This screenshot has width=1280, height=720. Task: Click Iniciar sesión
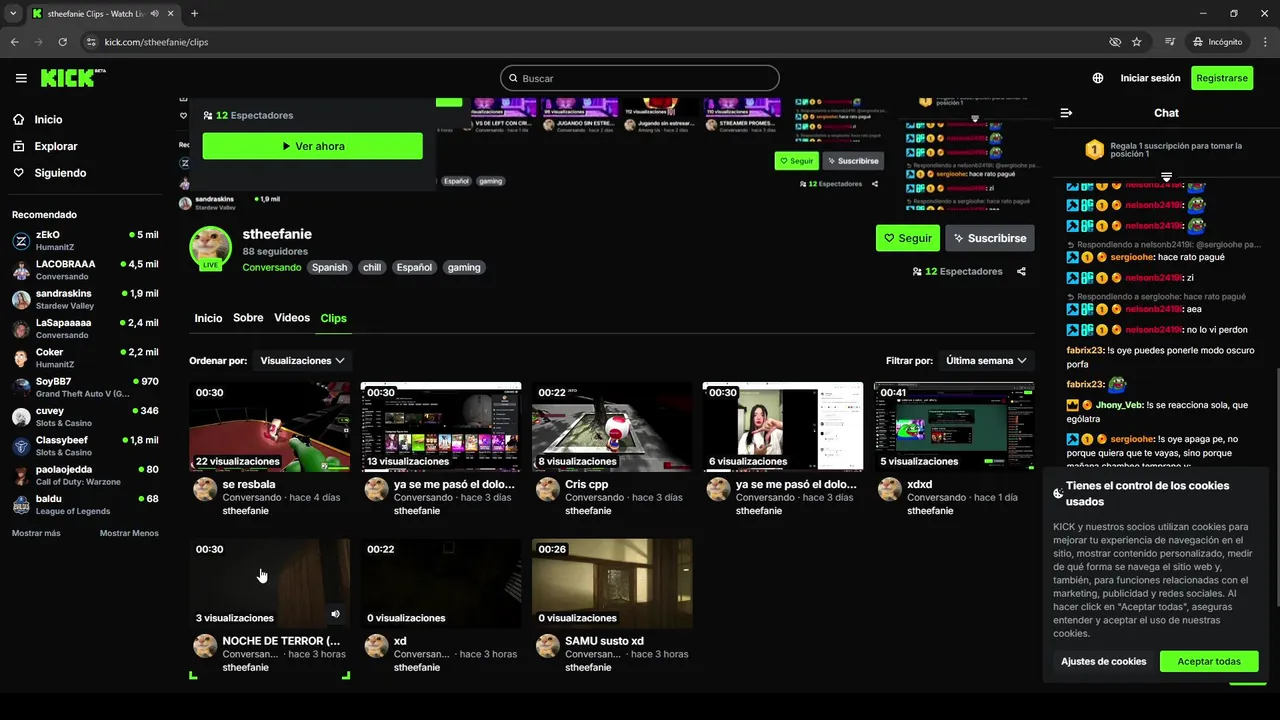1150,78
